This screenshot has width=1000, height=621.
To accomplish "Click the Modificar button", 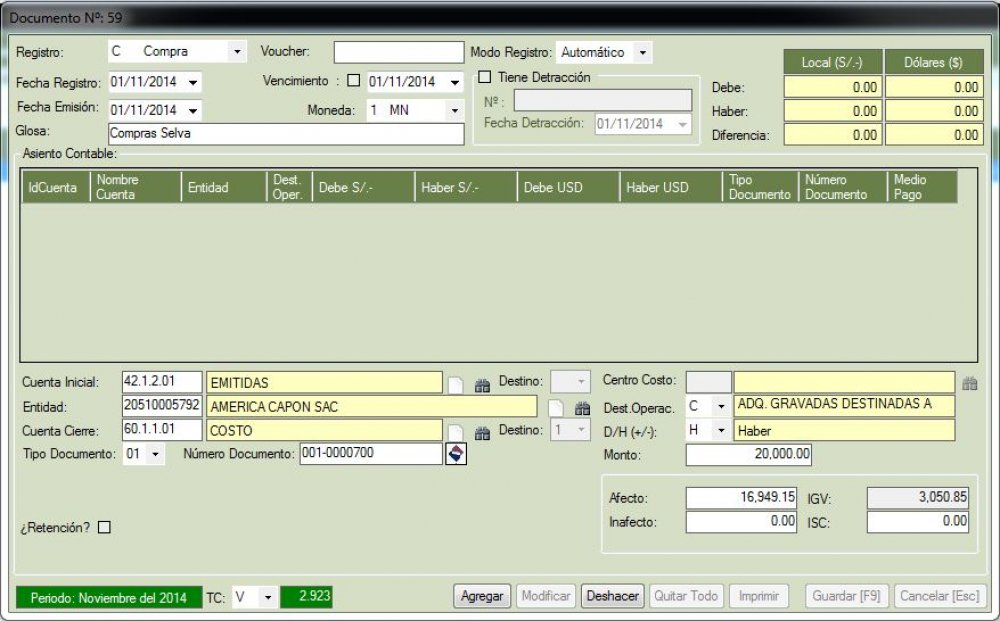I will coord(546,596).
